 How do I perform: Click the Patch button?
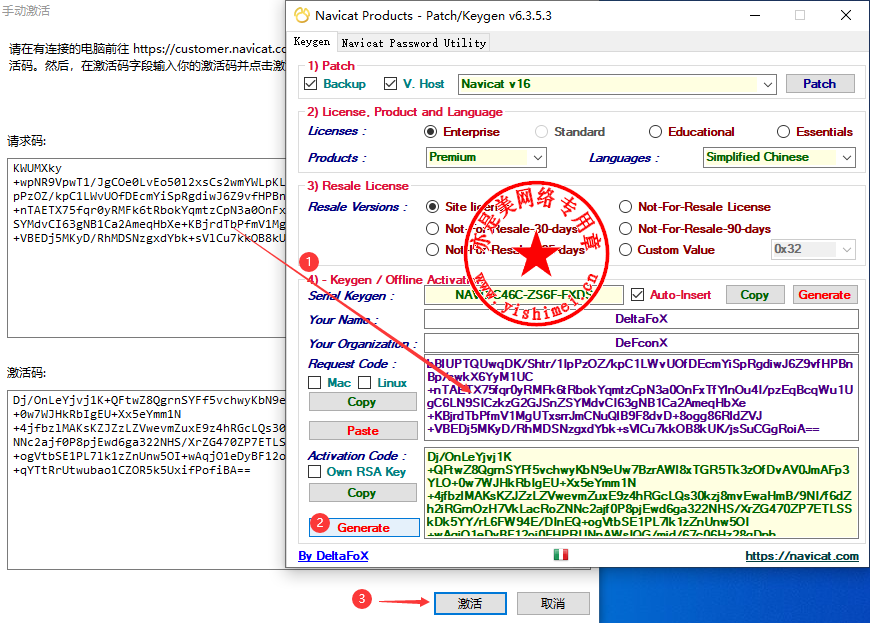coord(820,84)
